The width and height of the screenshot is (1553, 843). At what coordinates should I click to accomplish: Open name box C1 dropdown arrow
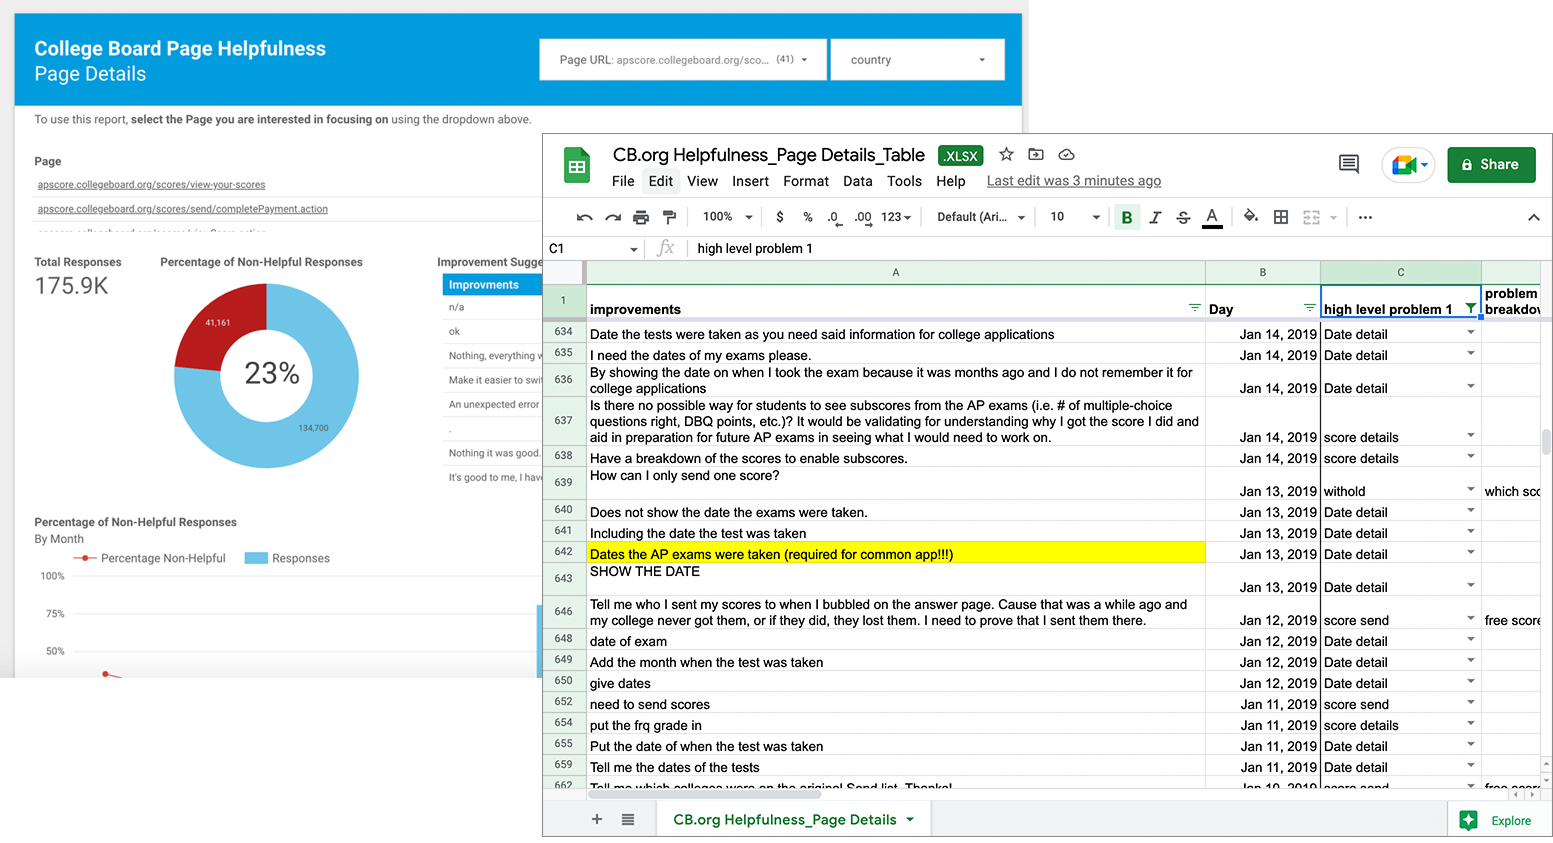633,249
